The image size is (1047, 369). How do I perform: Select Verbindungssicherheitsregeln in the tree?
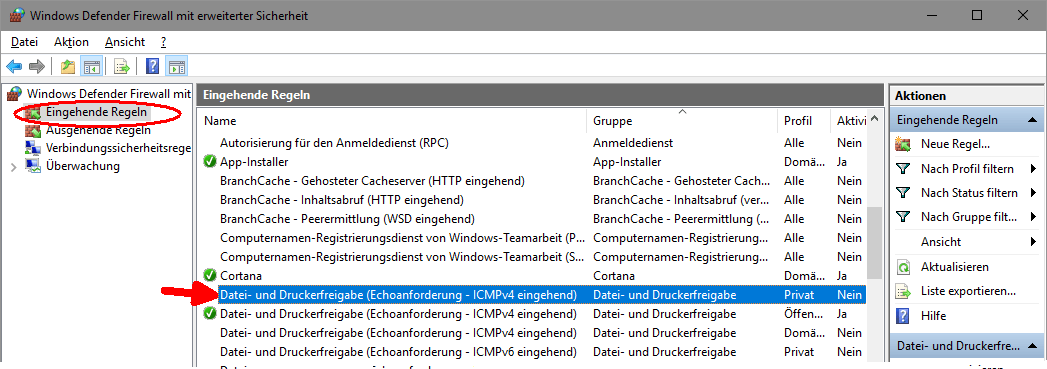pos(118,148)
